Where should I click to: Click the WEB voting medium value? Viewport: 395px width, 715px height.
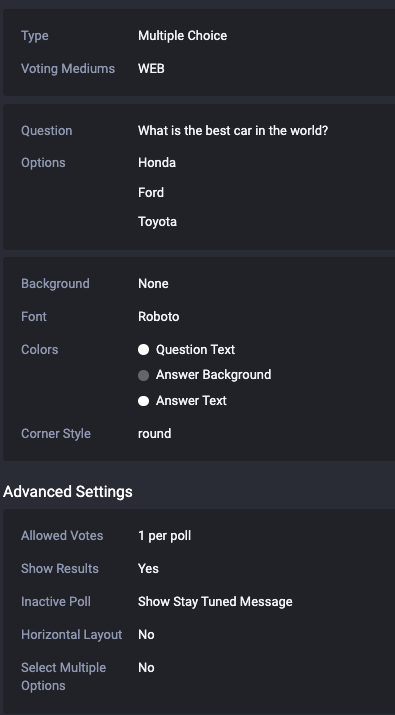tap(151, 69)
